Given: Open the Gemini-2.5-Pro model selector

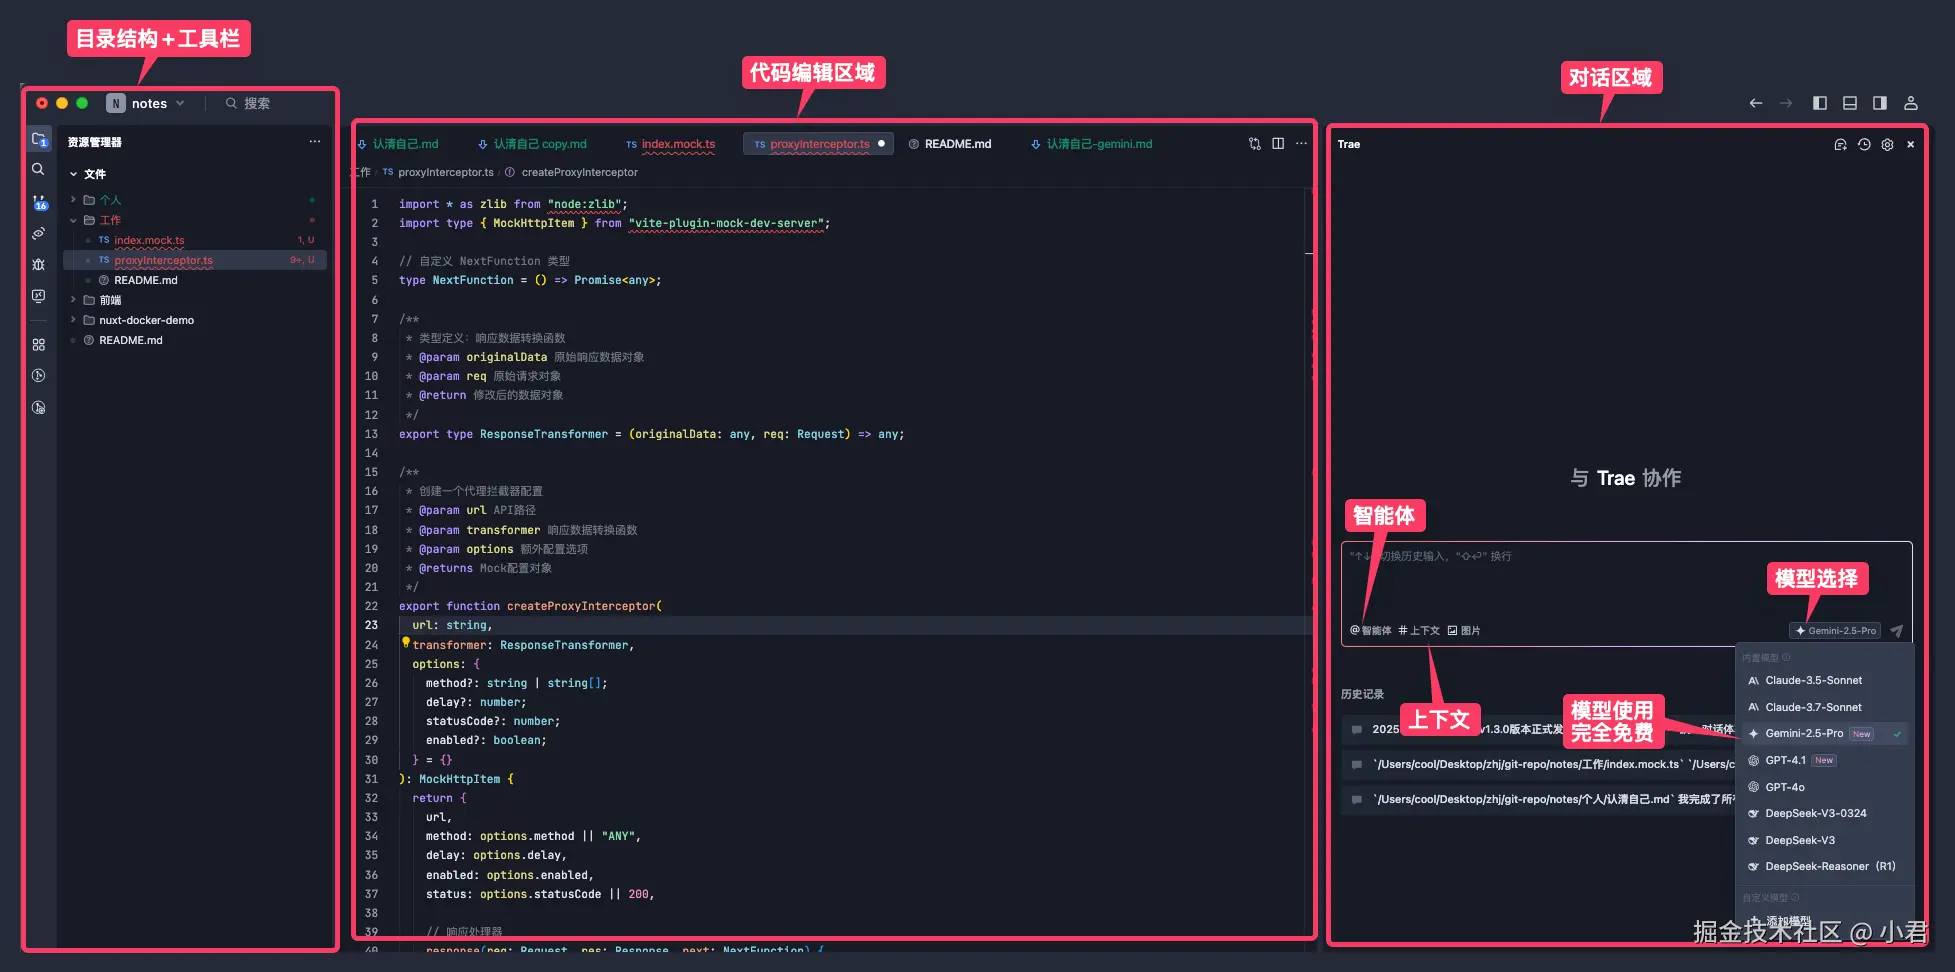Looking at the screenshot, I should click(x=1835, y=631).
